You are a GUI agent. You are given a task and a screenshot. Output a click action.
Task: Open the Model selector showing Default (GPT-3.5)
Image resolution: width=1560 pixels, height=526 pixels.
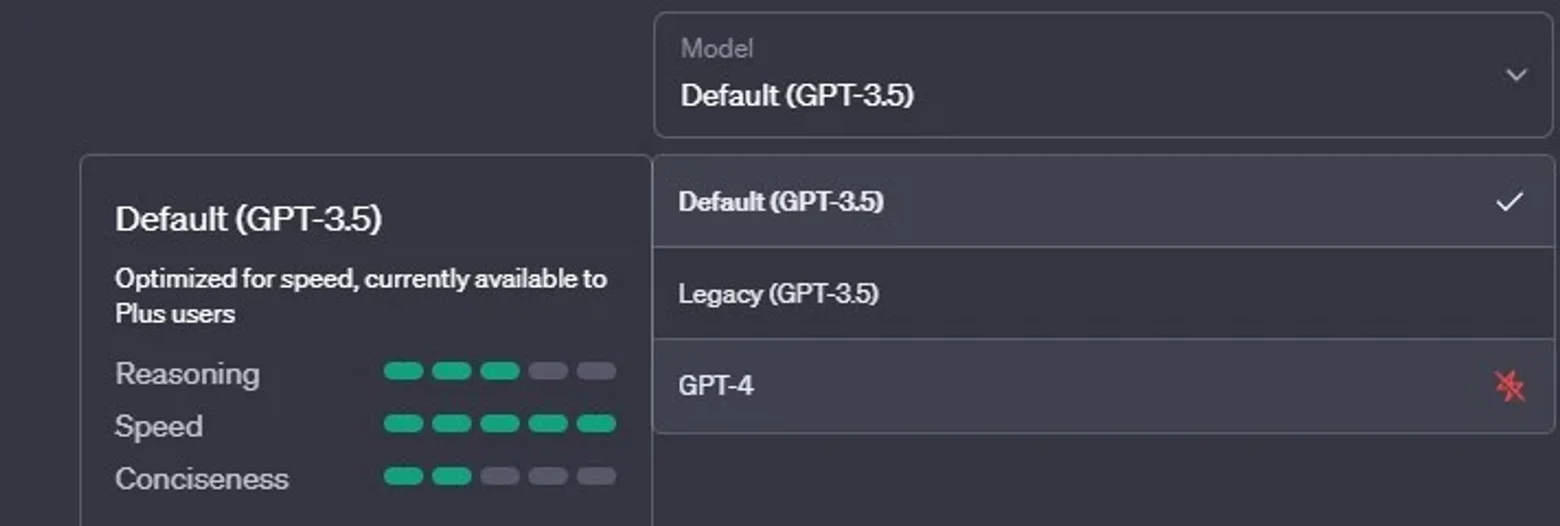coord(1103,75)
